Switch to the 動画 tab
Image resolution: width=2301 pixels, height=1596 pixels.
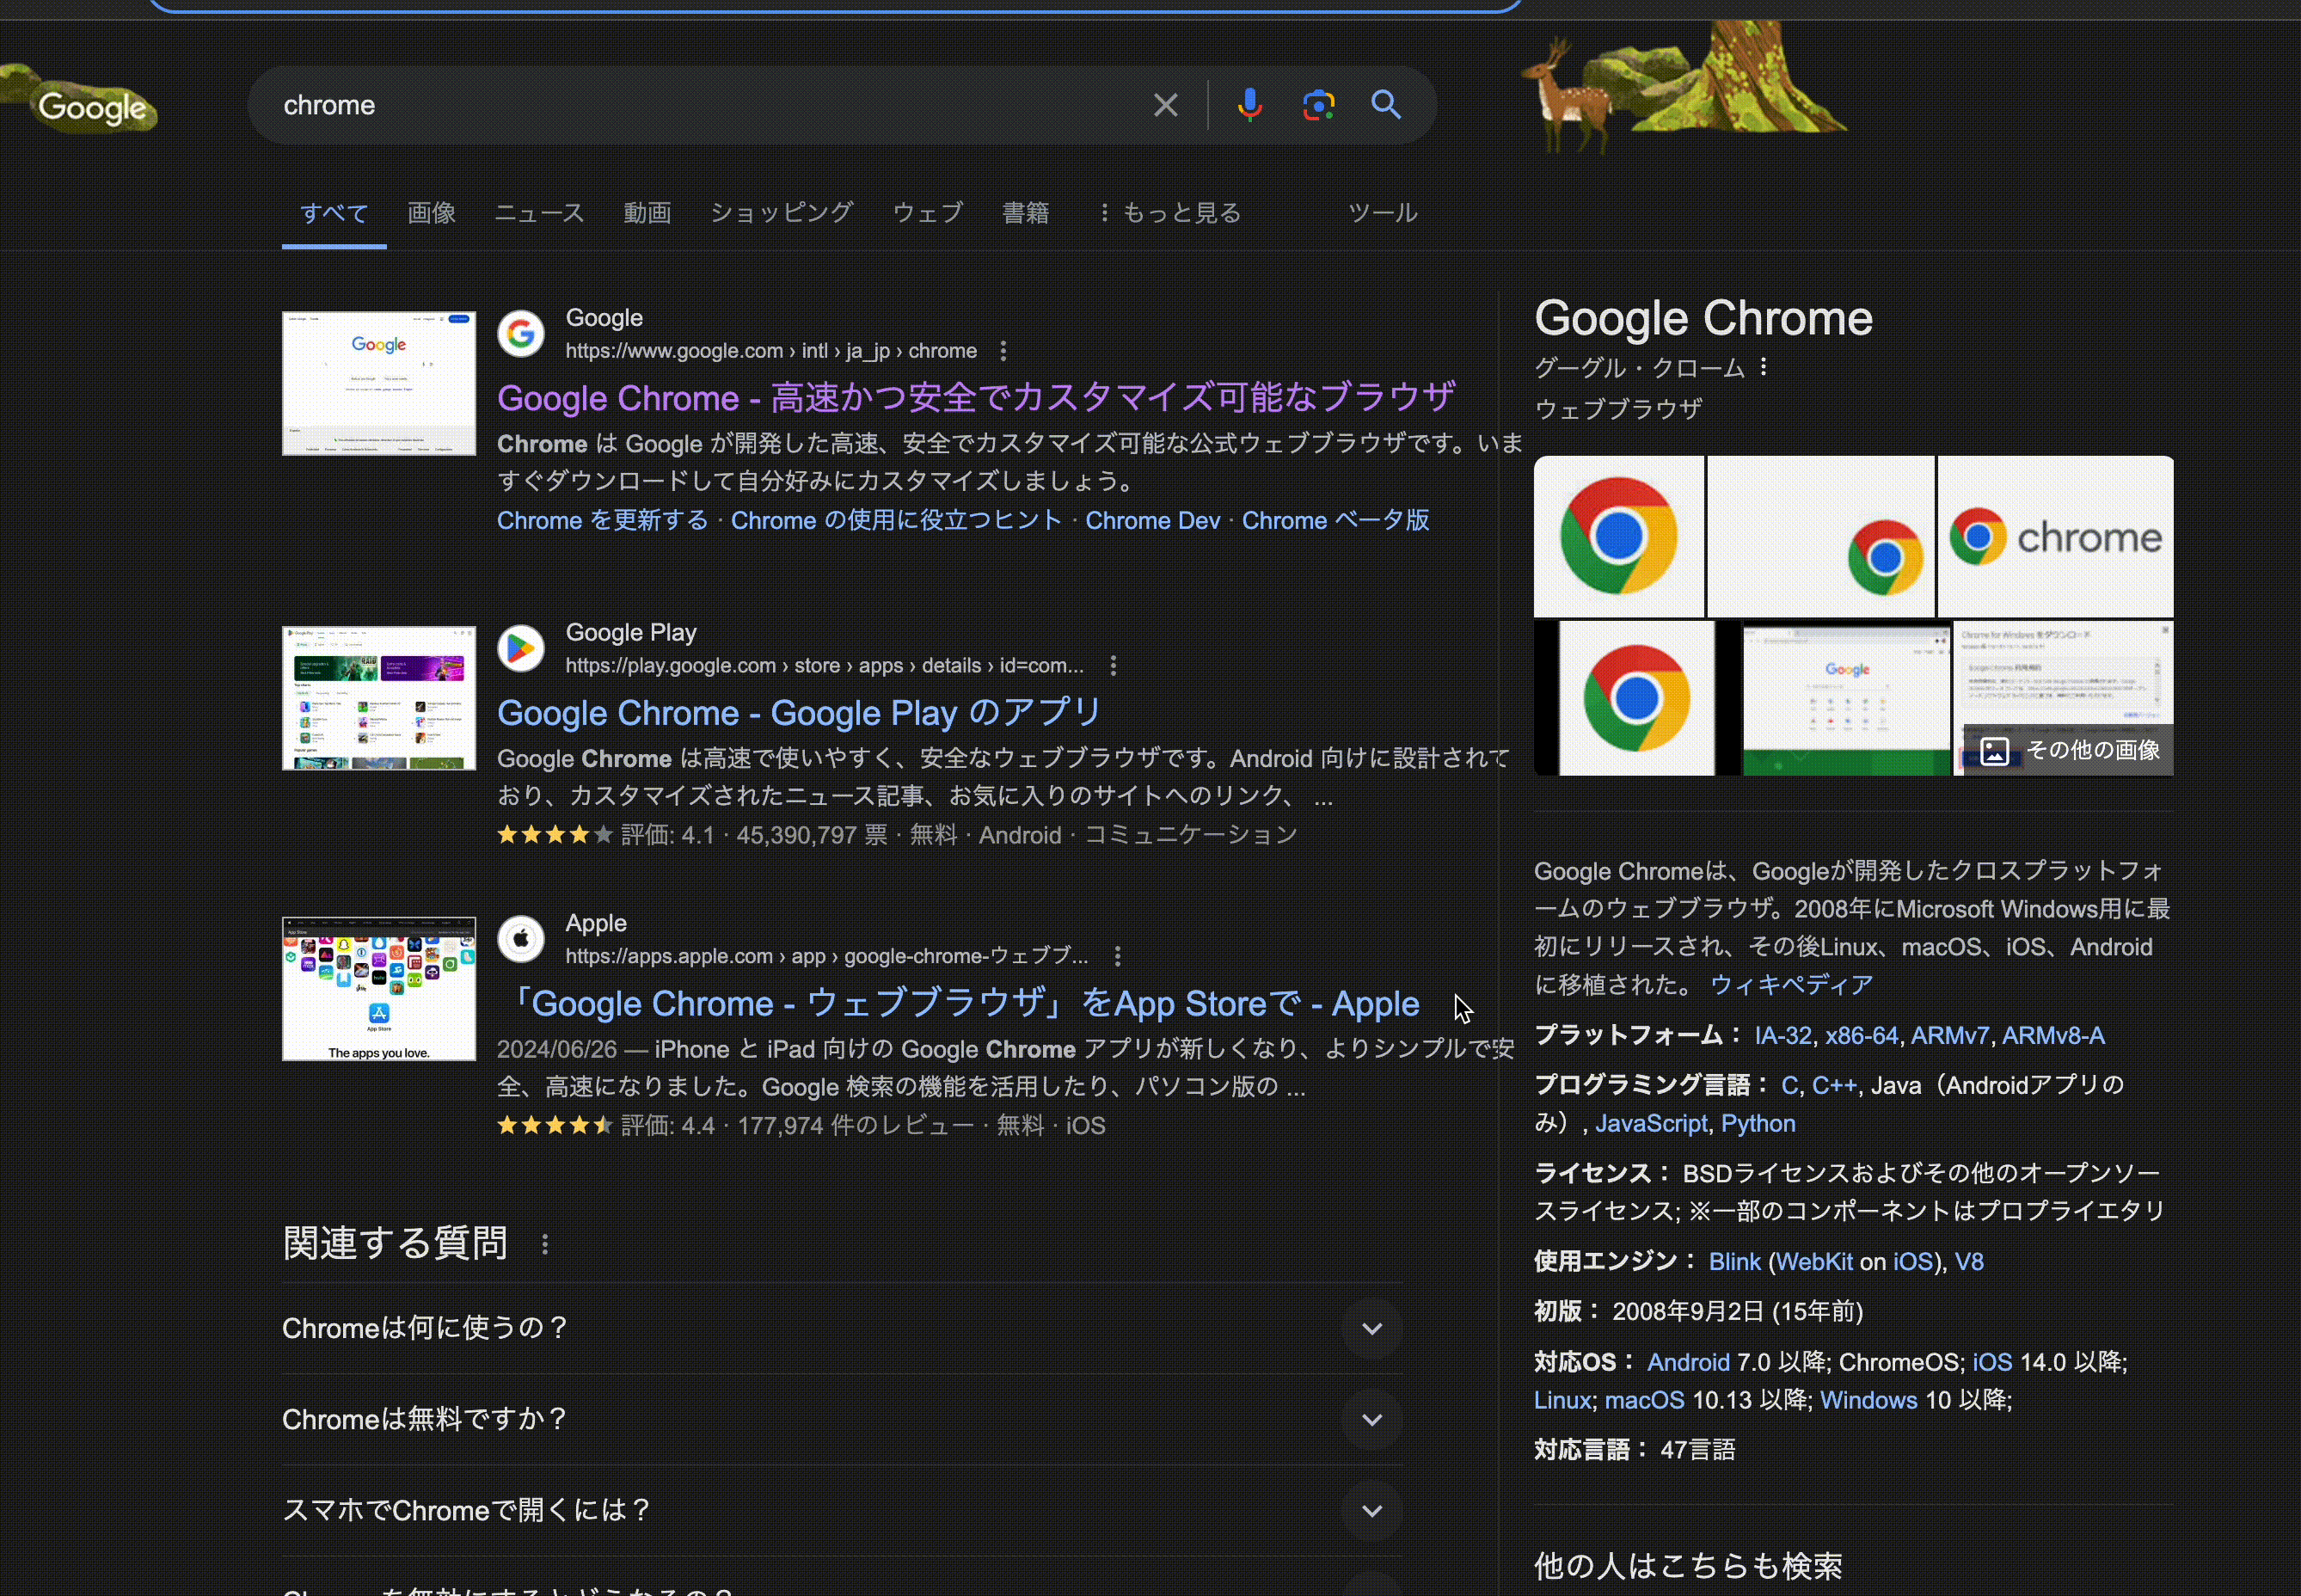(647, 213)
